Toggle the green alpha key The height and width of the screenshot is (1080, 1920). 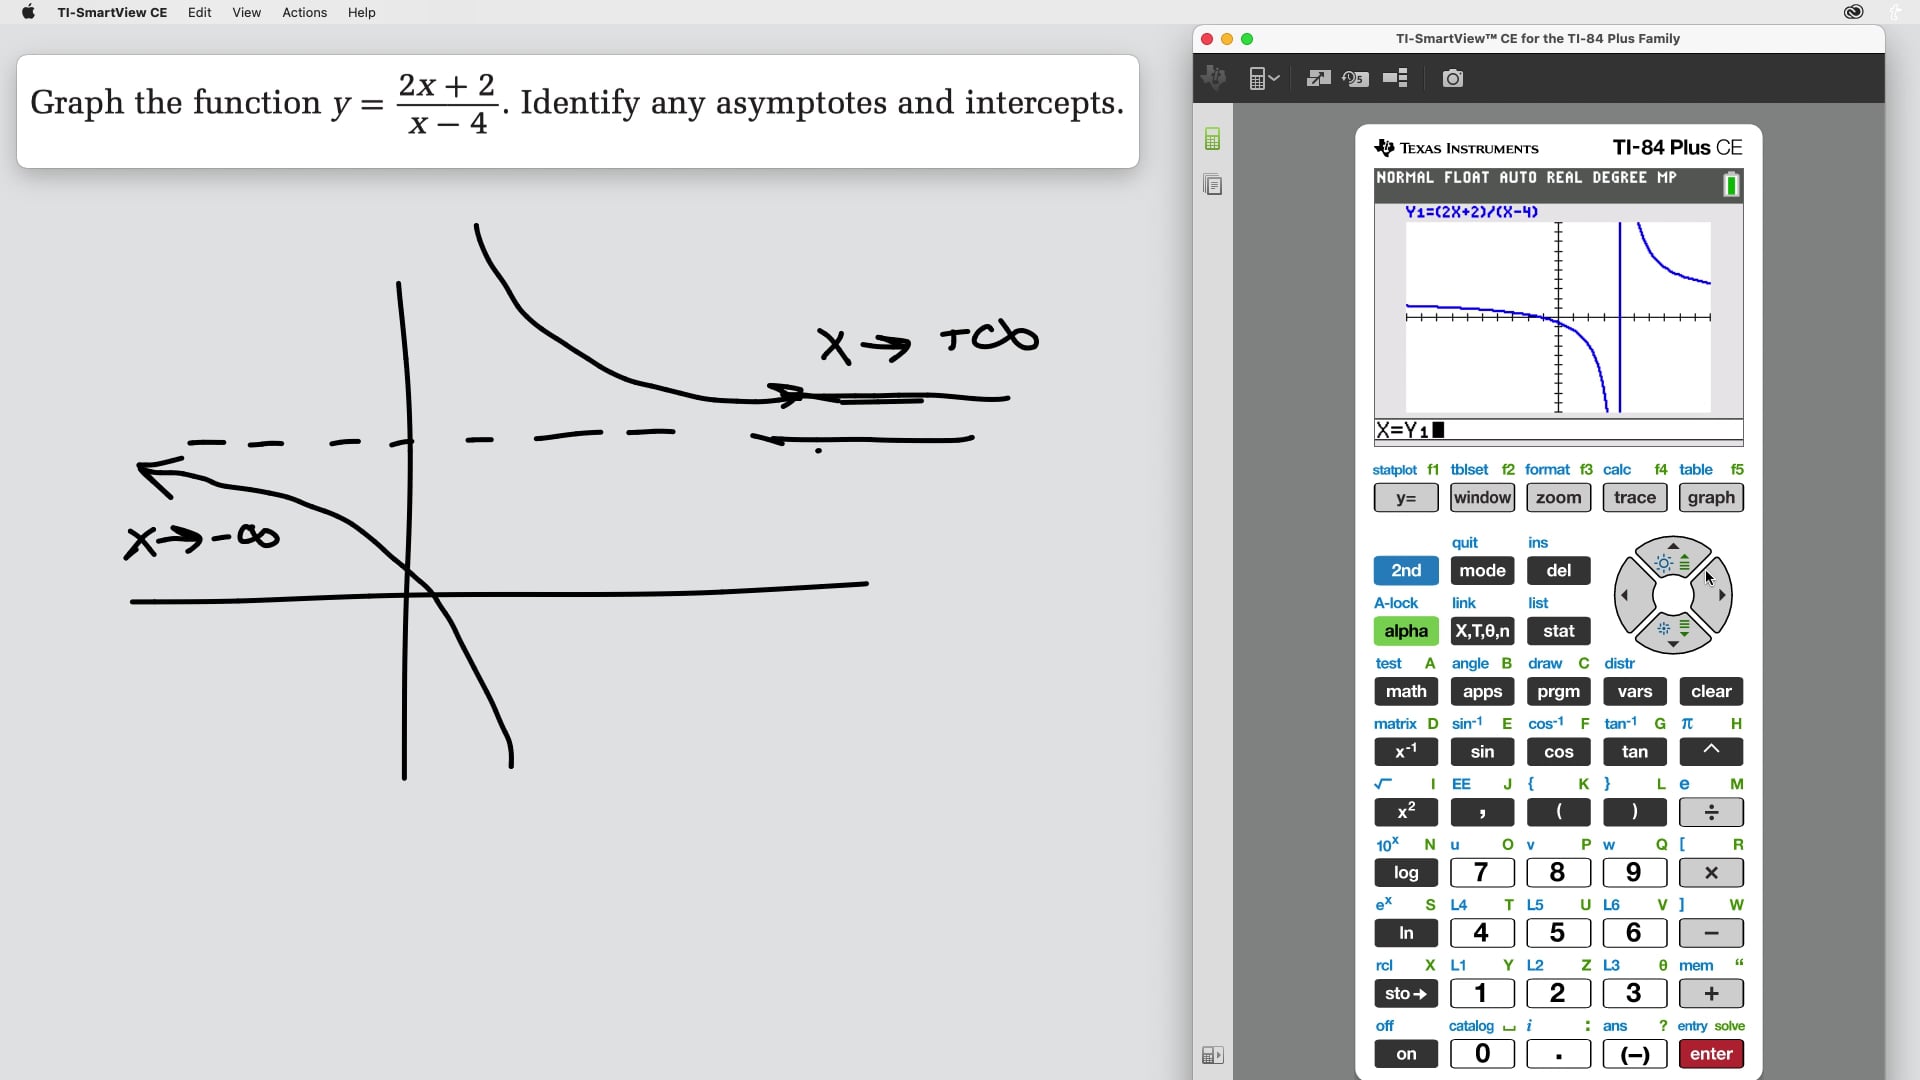coord(1406,631)
